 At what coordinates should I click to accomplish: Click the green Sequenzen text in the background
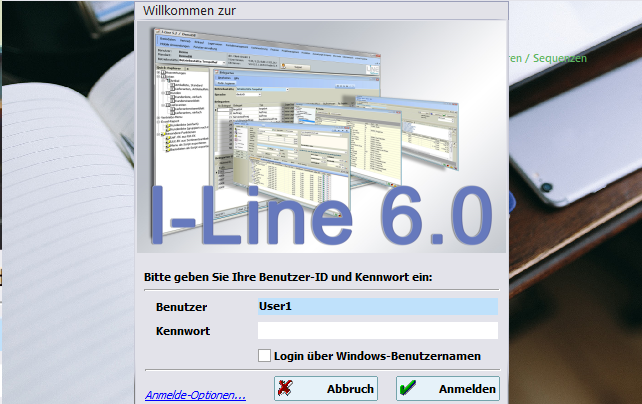tap(560, 59)
